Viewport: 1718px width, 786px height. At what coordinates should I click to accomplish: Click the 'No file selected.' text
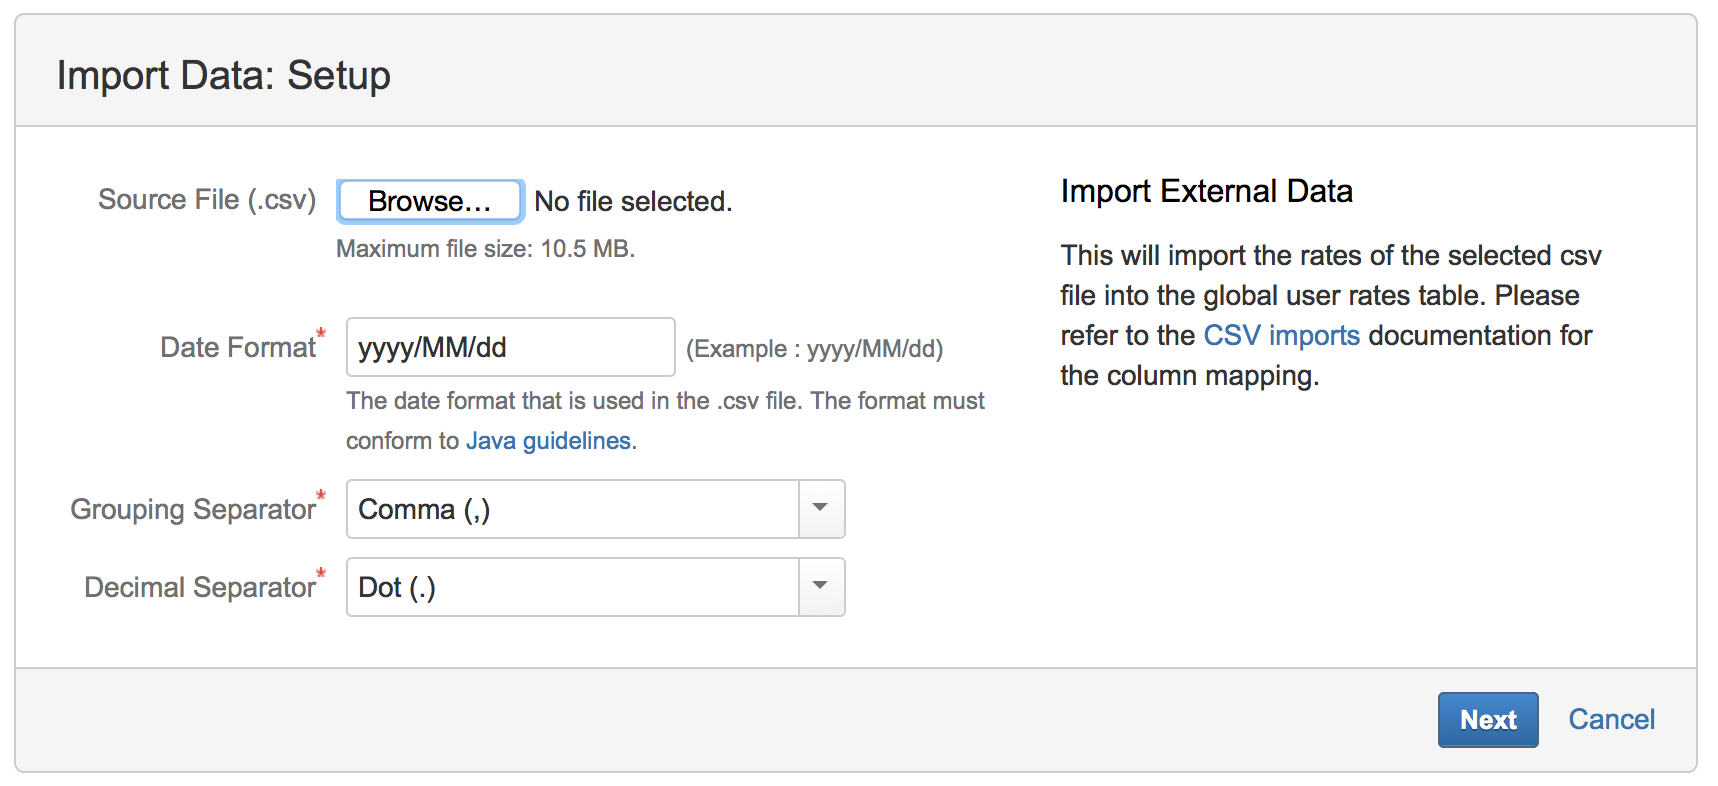[633, 201]
